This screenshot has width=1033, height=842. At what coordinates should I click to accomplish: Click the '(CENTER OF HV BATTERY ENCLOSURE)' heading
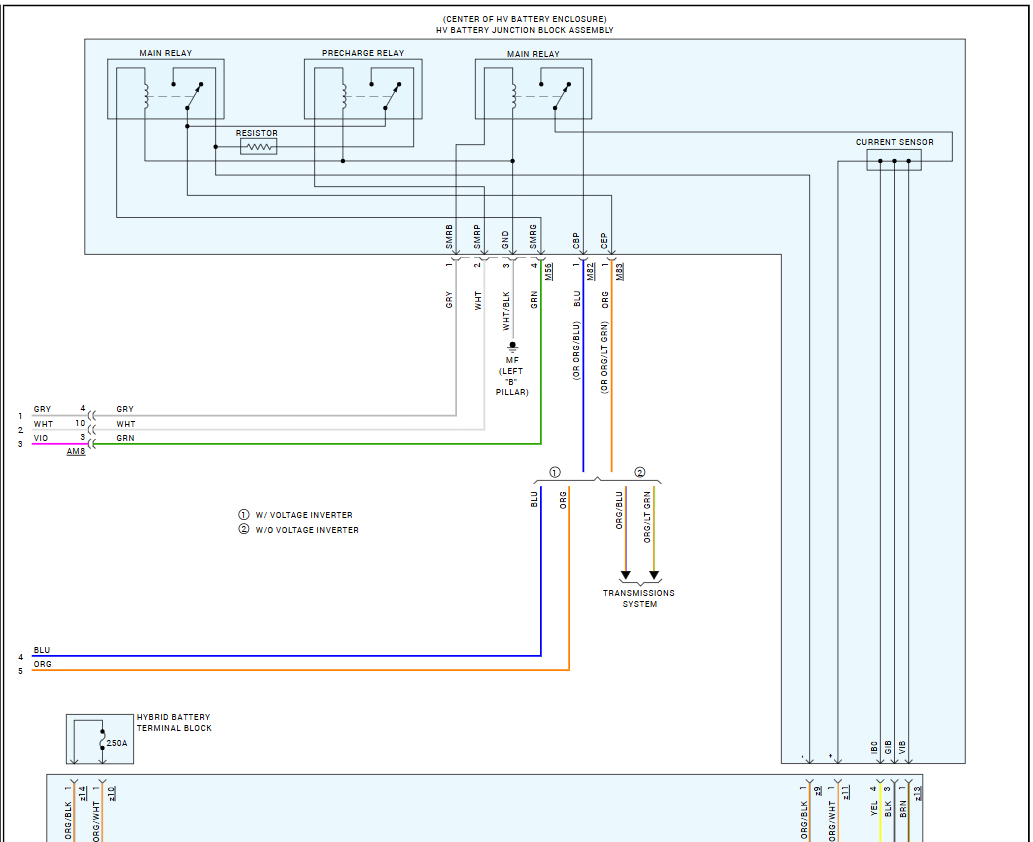pyautogui.click(x=524, y=19)
